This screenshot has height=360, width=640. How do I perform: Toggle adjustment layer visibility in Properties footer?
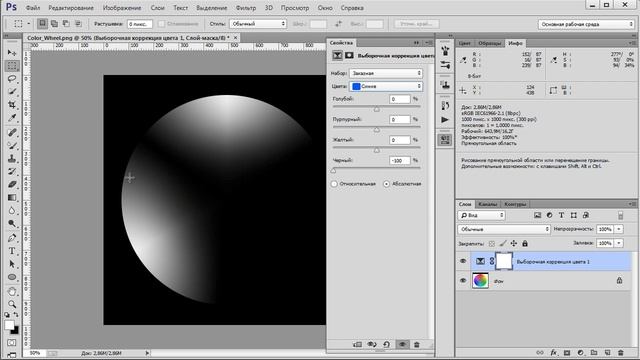point(402,344)
